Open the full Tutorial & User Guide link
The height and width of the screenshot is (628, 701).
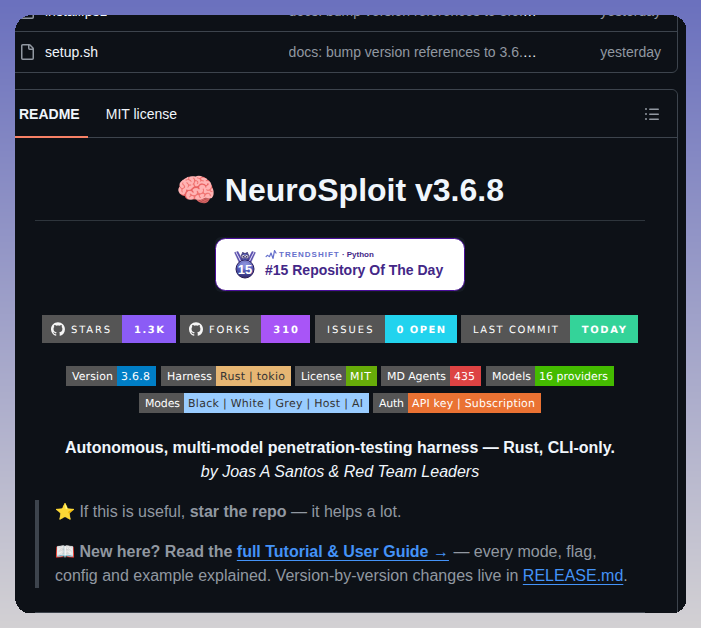click(342, 552)
